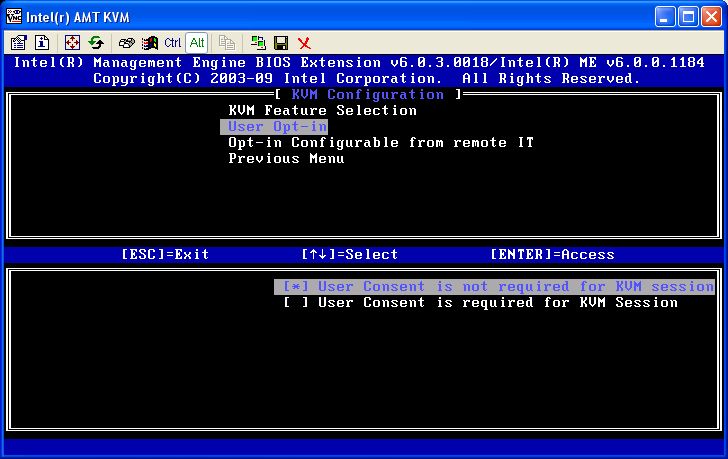Click the green refresh screen icon
Screen dimensions: 728x459
(96, 43)
